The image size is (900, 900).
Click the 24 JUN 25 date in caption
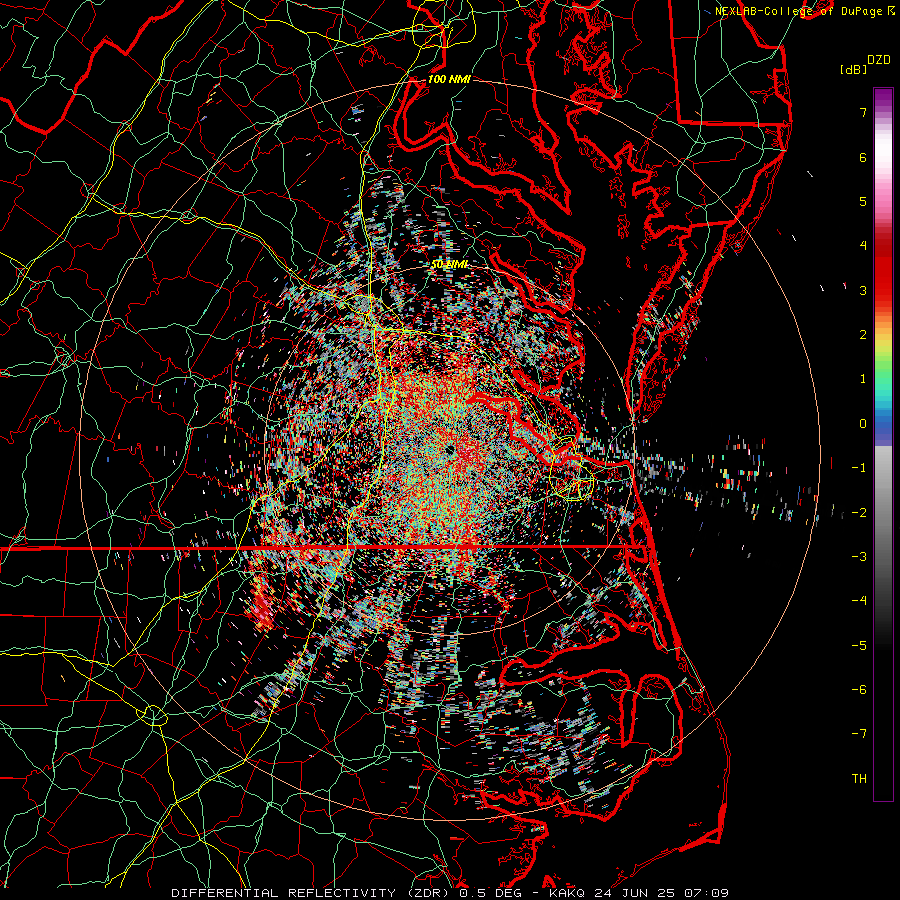(637, 893)
